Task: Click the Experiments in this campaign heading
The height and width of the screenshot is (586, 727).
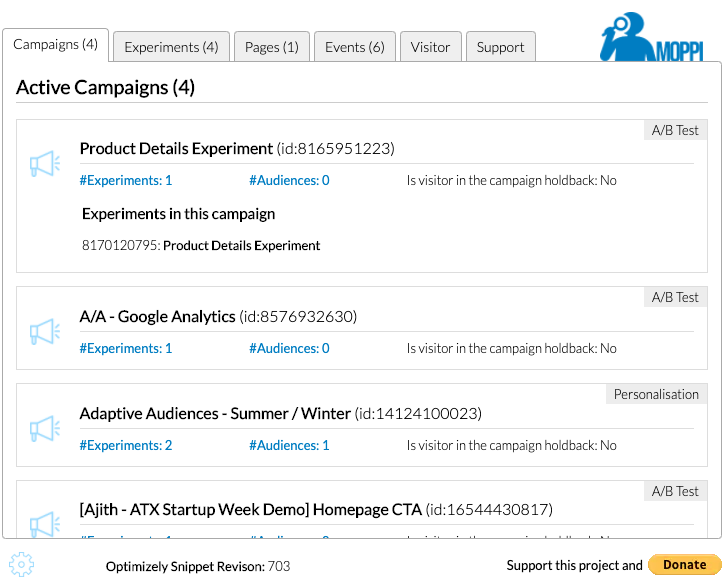Action: [x=179, y=214]
